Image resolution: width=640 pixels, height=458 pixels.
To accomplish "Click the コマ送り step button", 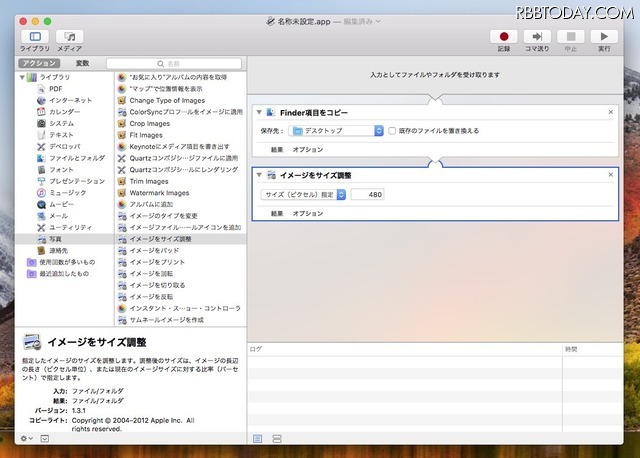I will 537,37.
